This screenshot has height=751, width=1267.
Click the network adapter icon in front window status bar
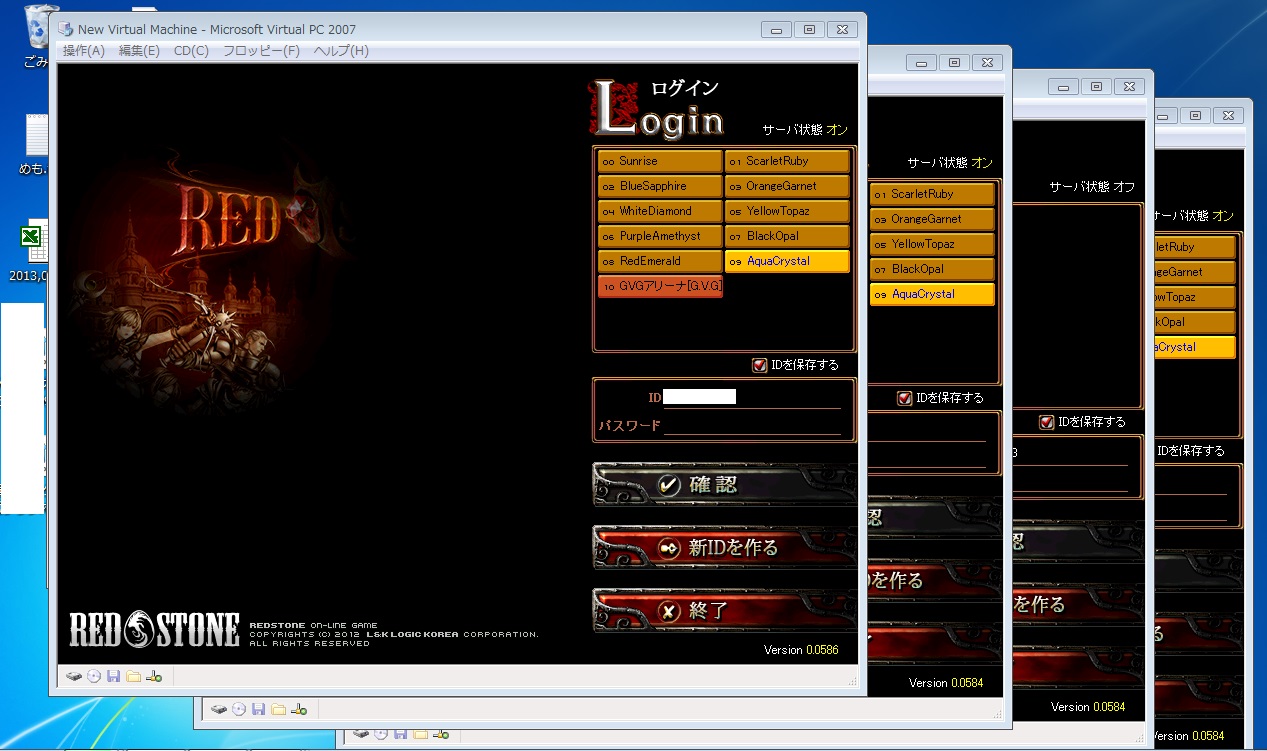coord(153,676)
